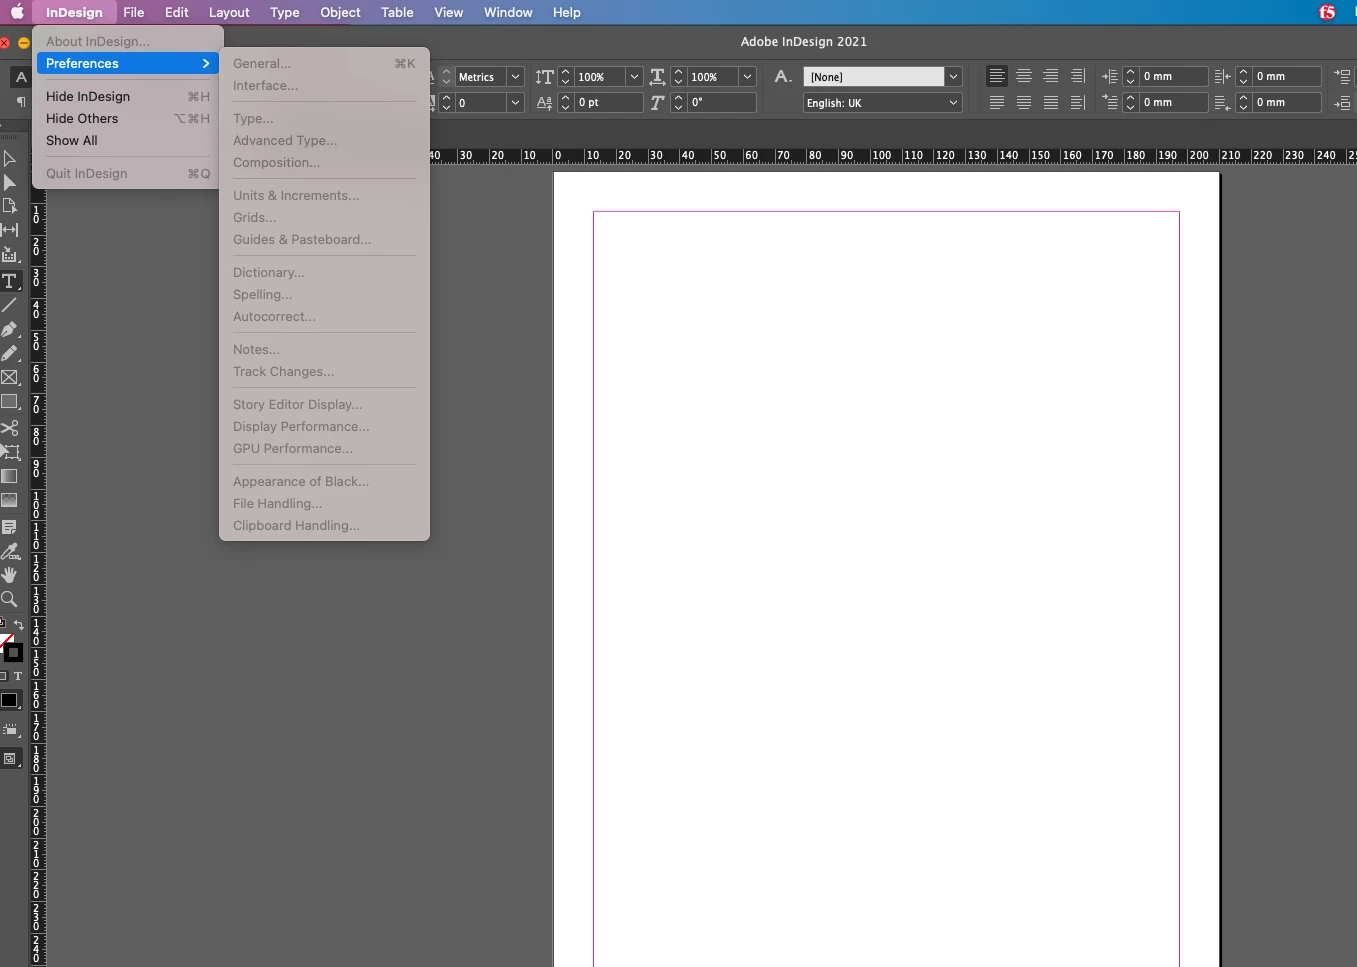Open the Horizontal Scale 100% dropdown

747,77
